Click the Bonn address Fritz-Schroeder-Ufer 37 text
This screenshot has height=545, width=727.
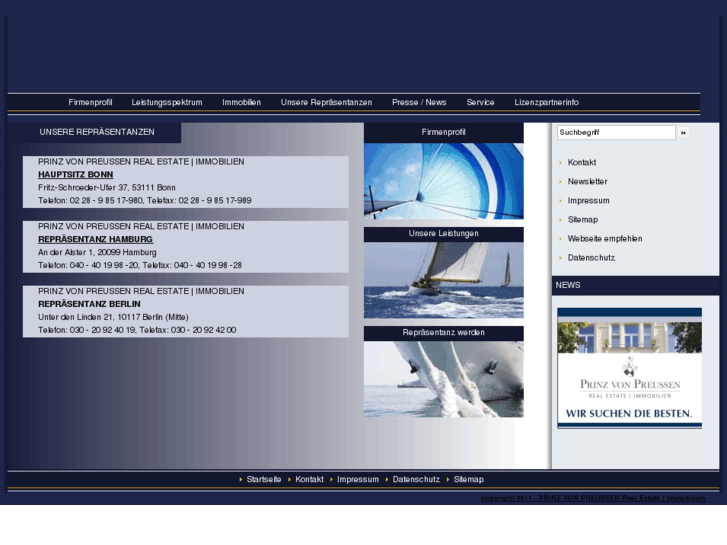pos(107,187)
